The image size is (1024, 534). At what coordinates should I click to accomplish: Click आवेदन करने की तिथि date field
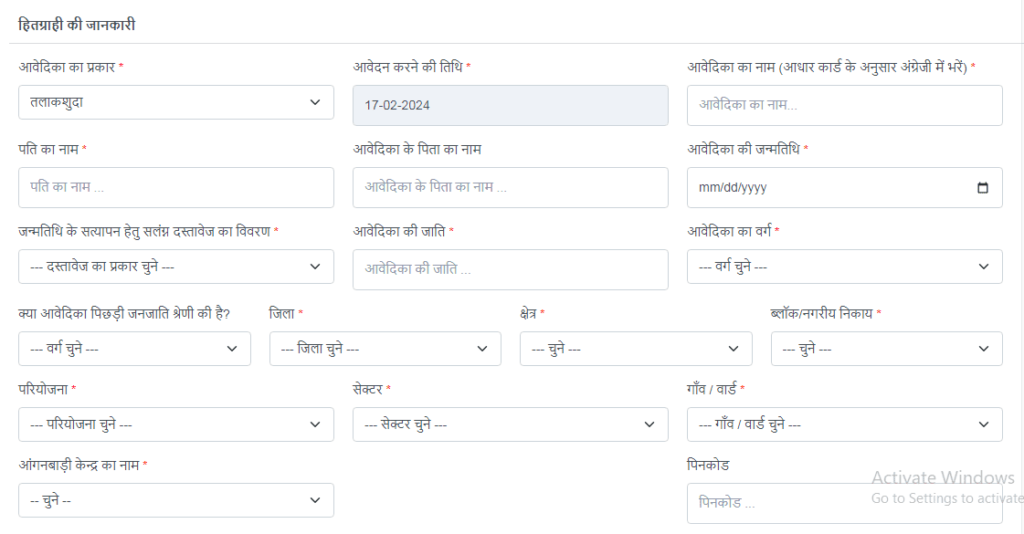pos(510,105)
